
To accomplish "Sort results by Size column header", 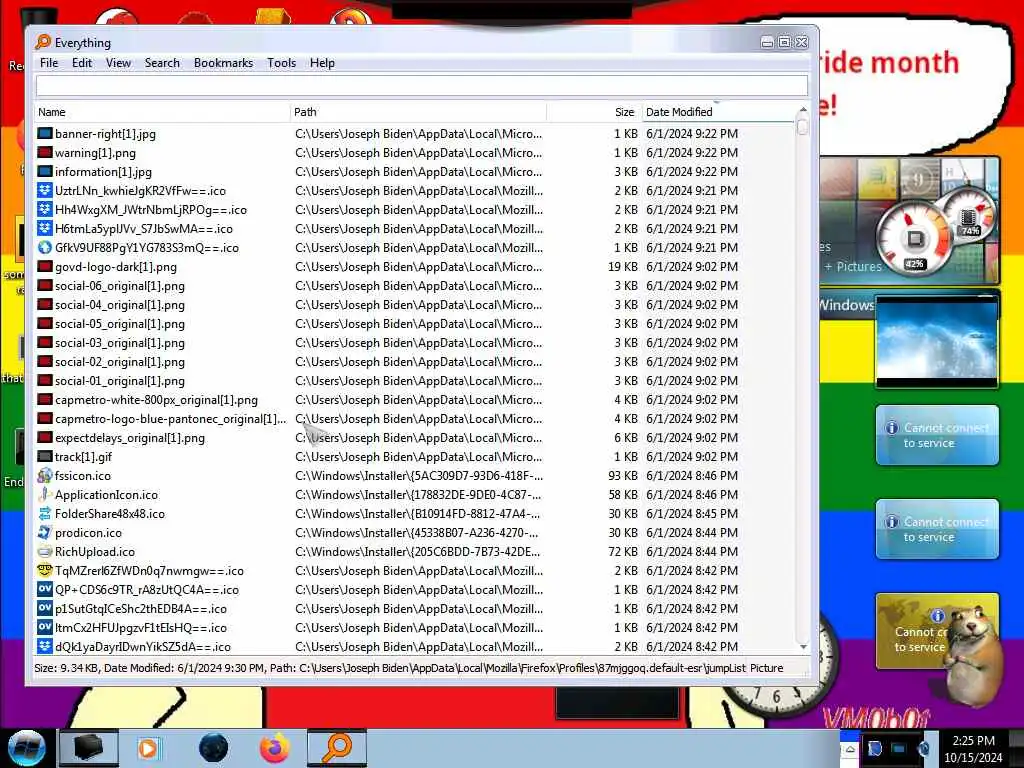I will pyautogui.click(x=594, y=112).
